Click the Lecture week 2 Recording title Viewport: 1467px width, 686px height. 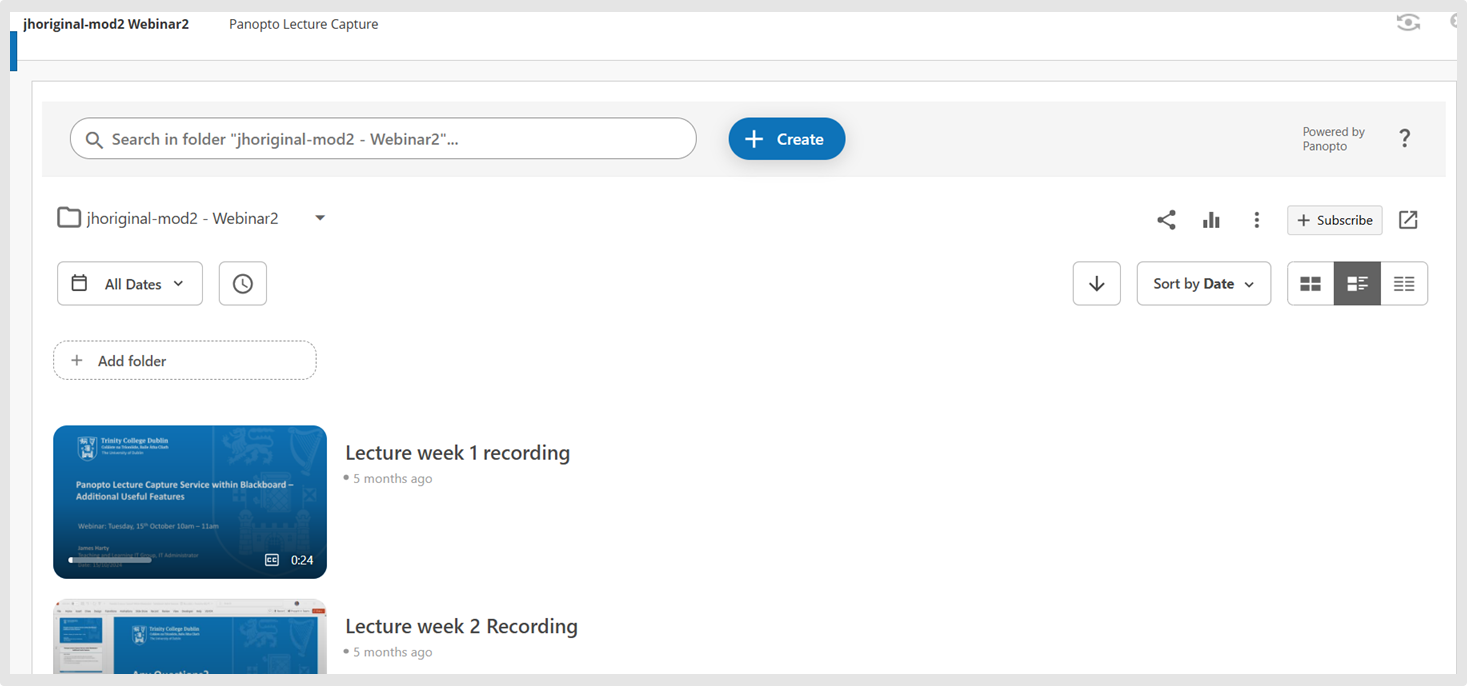tap(461, 627)
